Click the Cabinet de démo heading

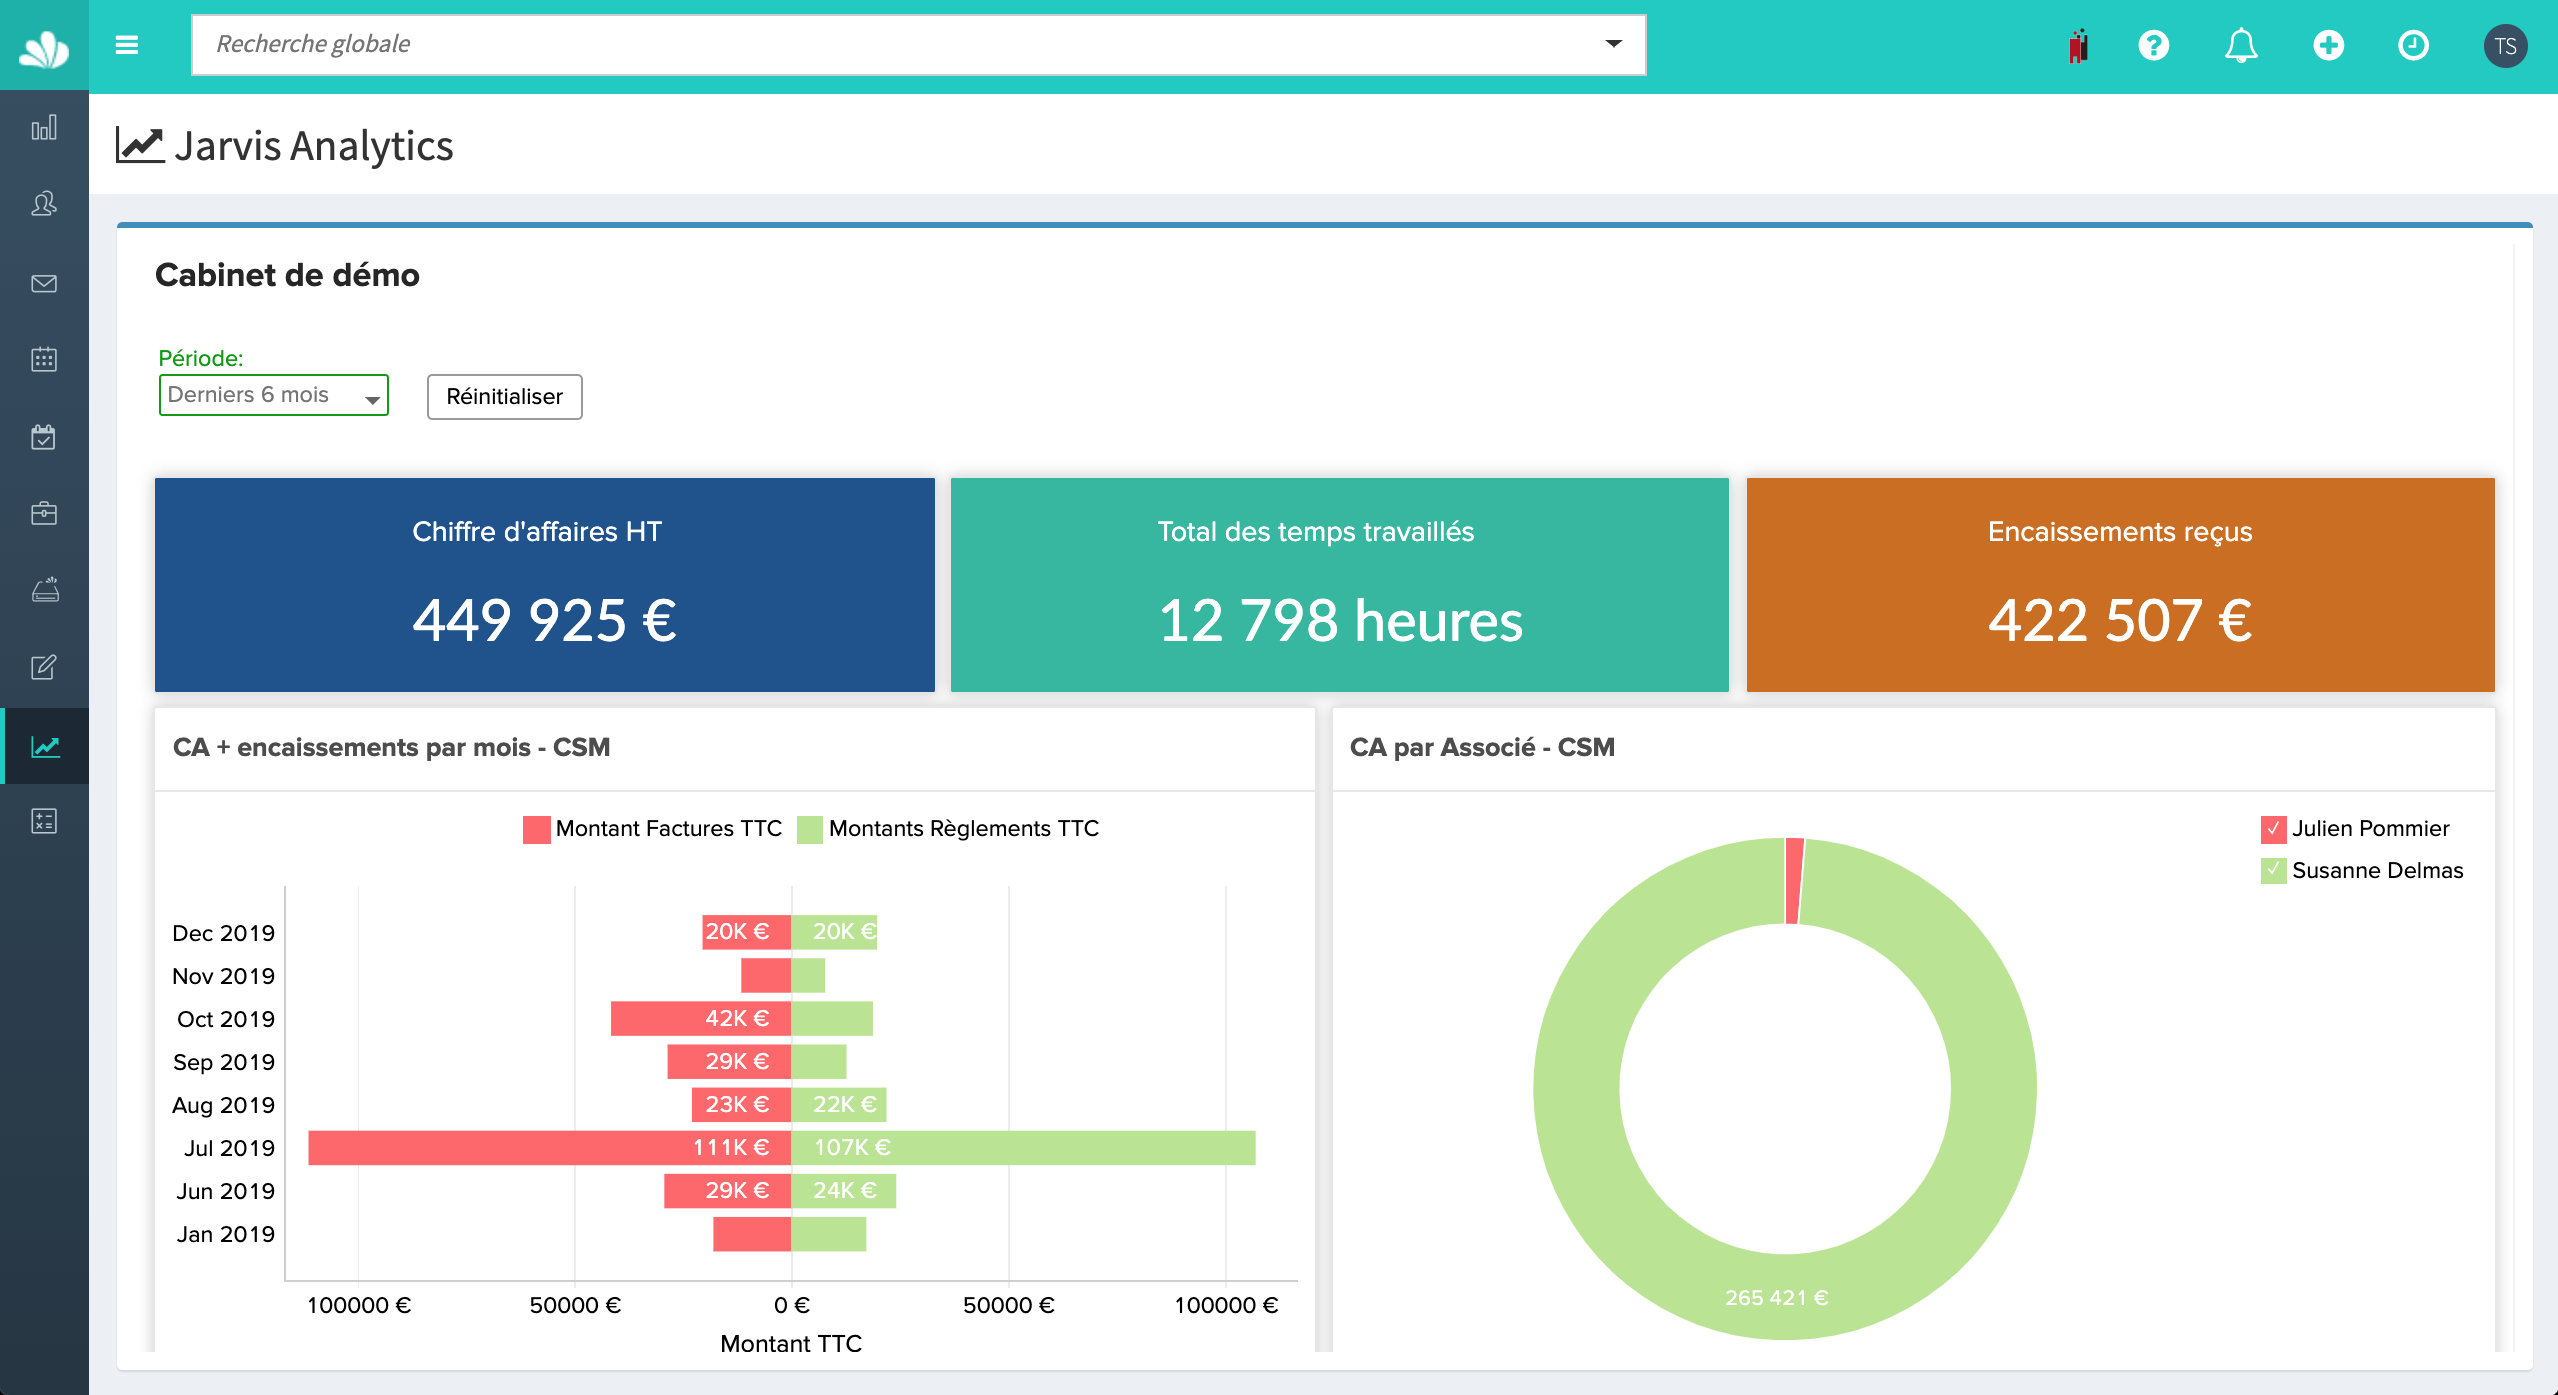point(287,275)
